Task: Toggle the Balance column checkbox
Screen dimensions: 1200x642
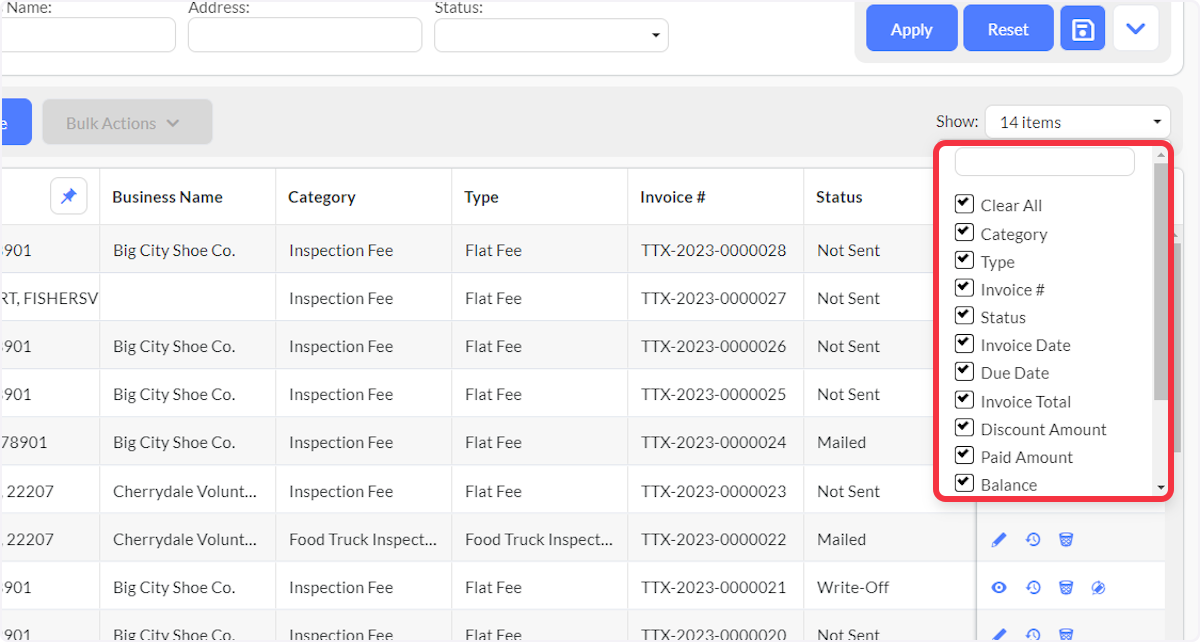Action: click(964, 484)
